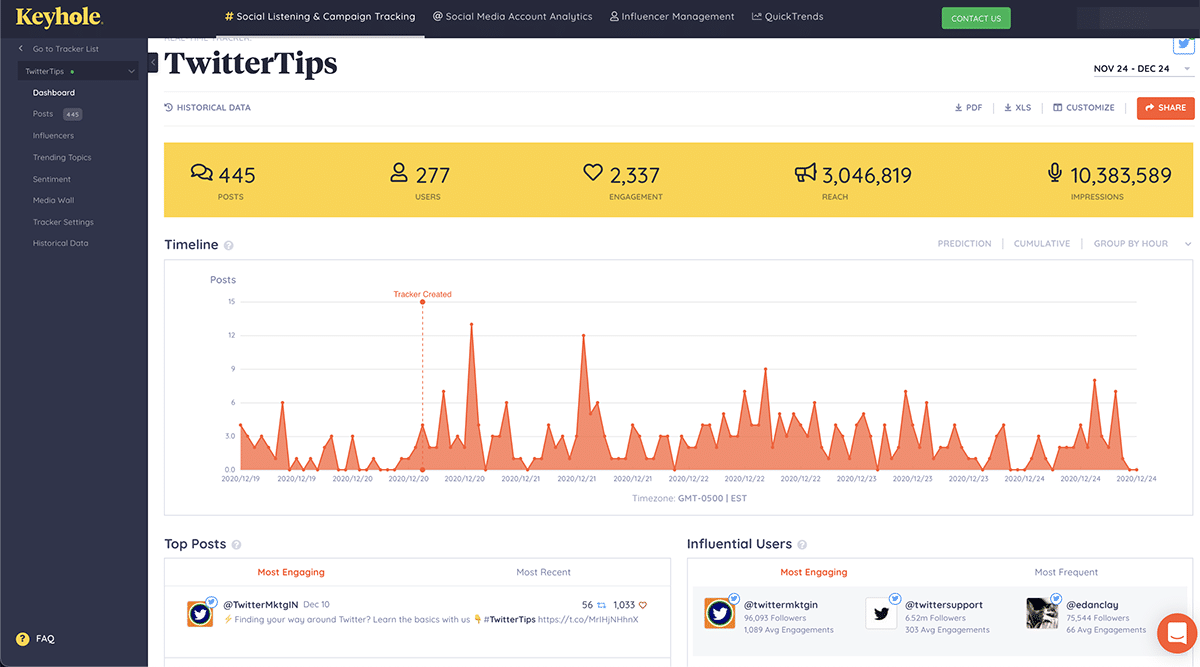Viewport: 1200px width, 667px height.
Task: Switch Top Posts to Most Recent
Action: 543,572
